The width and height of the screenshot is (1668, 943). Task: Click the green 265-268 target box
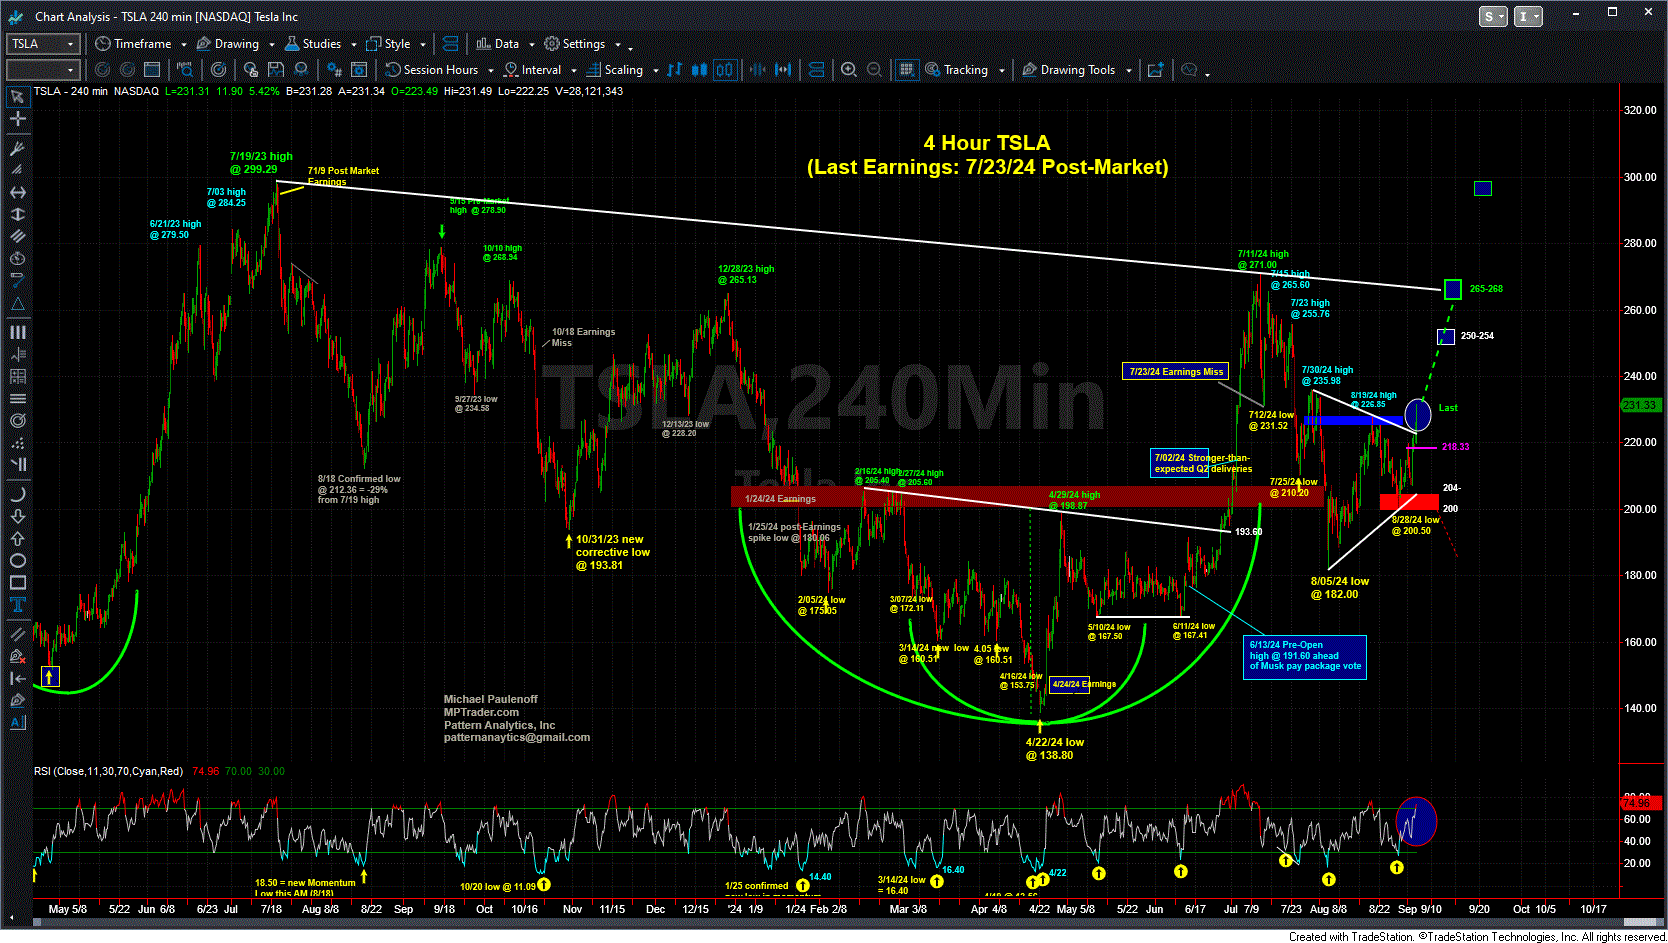pyautogui.click(x=1453, y=289)
